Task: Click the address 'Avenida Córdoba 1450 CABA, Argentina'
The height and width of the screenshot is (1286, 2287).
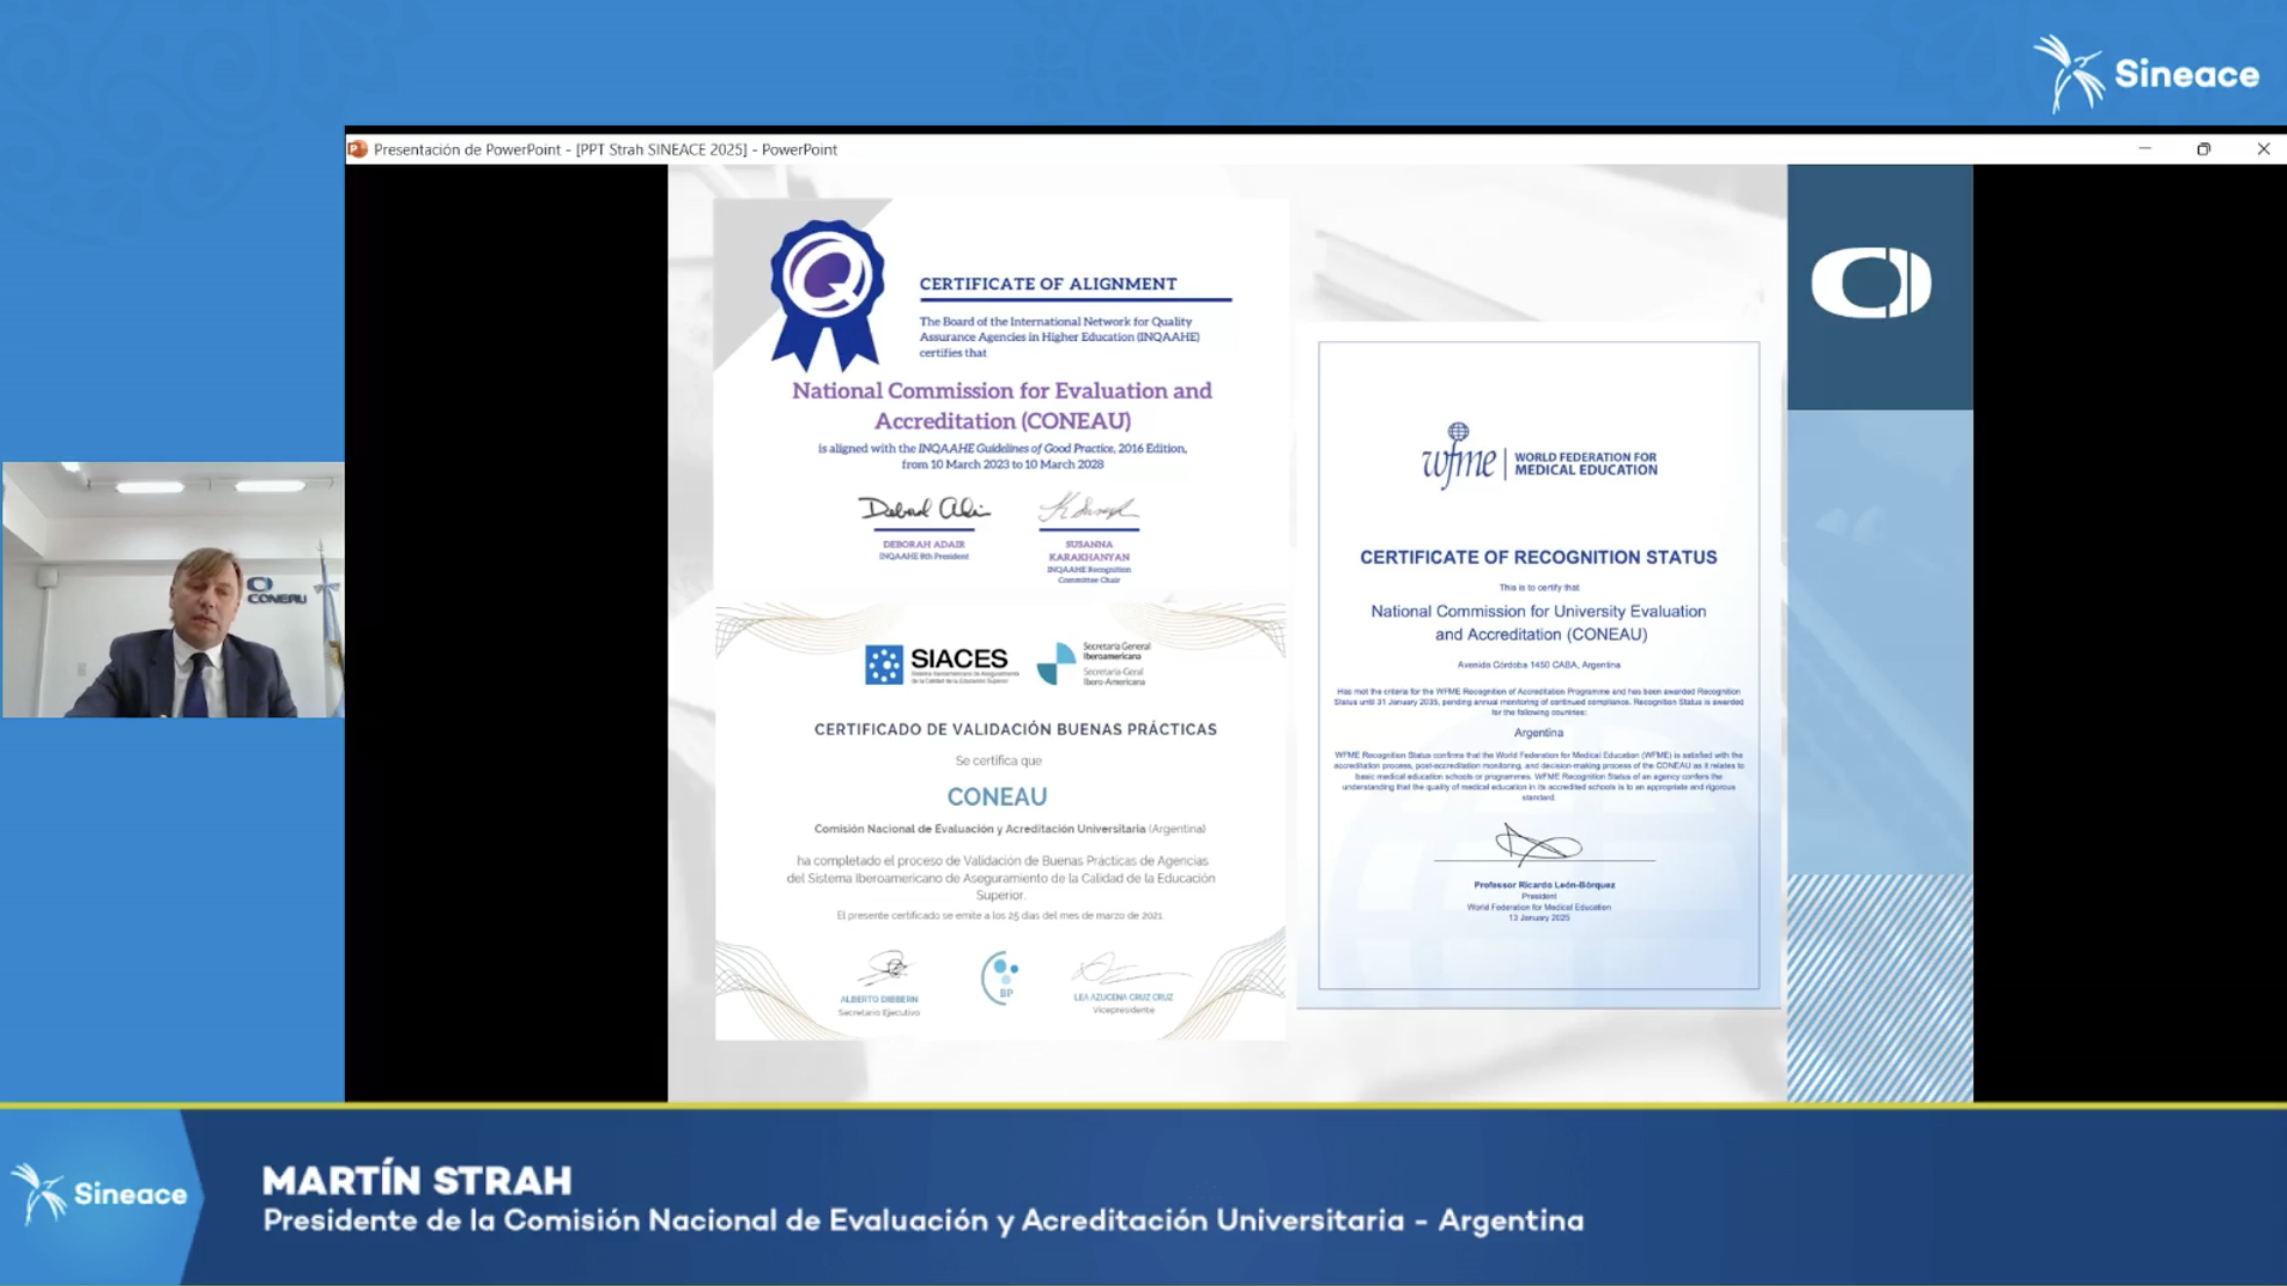Action: [x=1538, y=664]
